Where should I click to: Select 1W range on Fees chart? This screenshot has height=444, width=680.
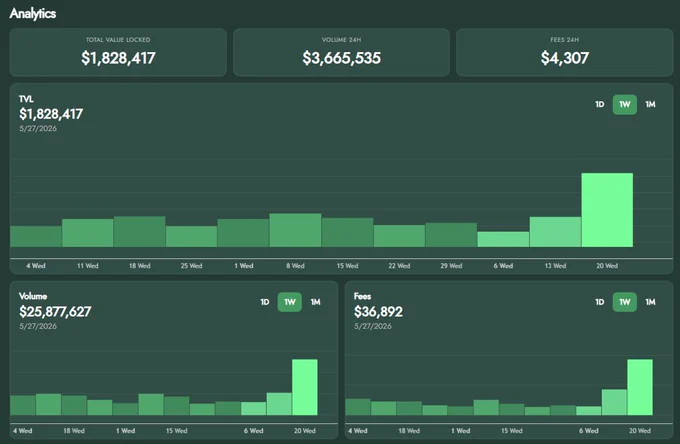coord(624,302)
